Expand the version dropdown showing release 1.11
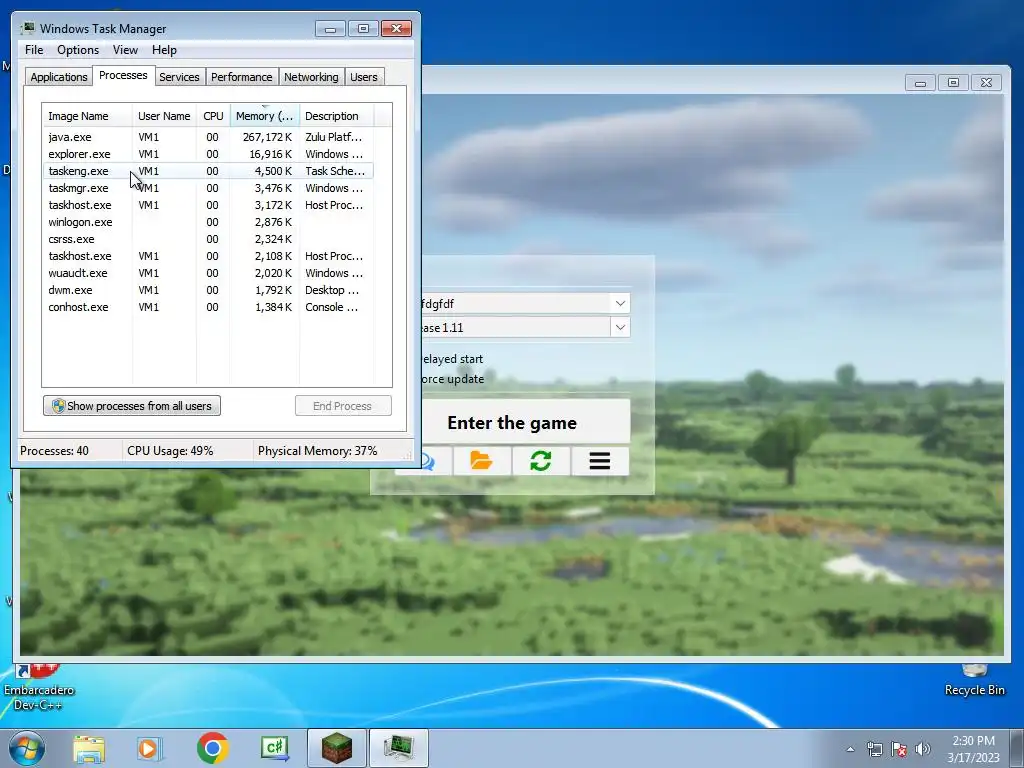The image size is (1024, 768). 620,327
